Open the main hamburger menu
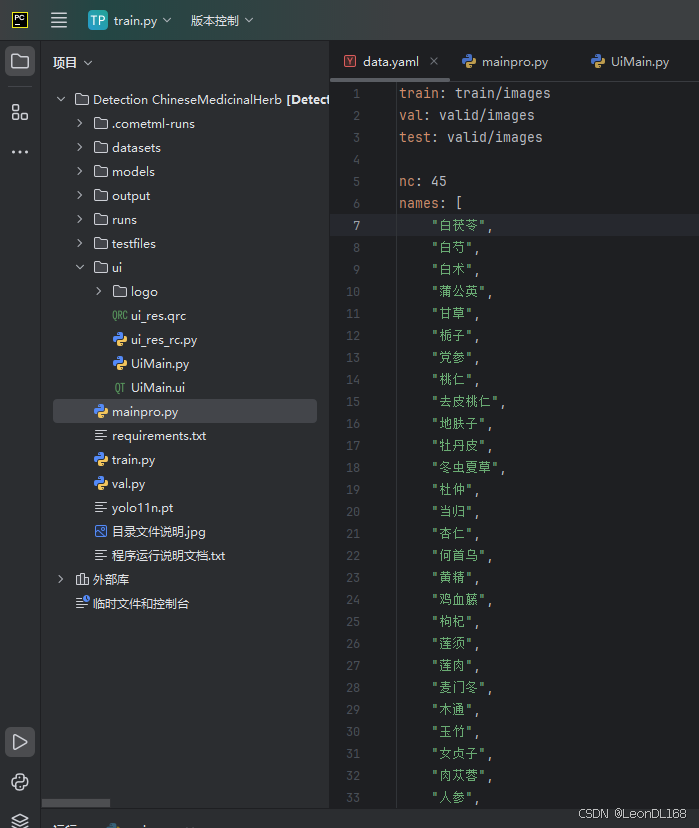Image resolution: width=699 pixels, height=828 pixels. pos(59,21)
